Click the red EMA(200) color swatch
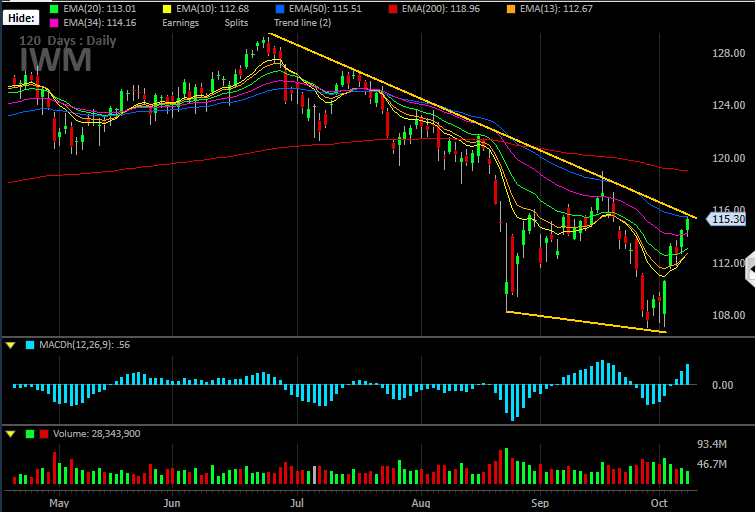Screen dimensions: 755x512 (393, 9)
